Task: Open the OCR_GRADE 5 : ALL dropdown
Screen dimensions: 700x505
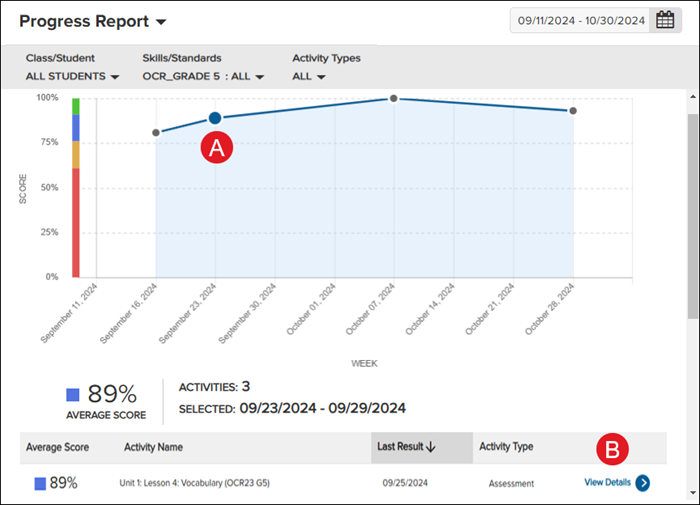Action: [203, 76]
